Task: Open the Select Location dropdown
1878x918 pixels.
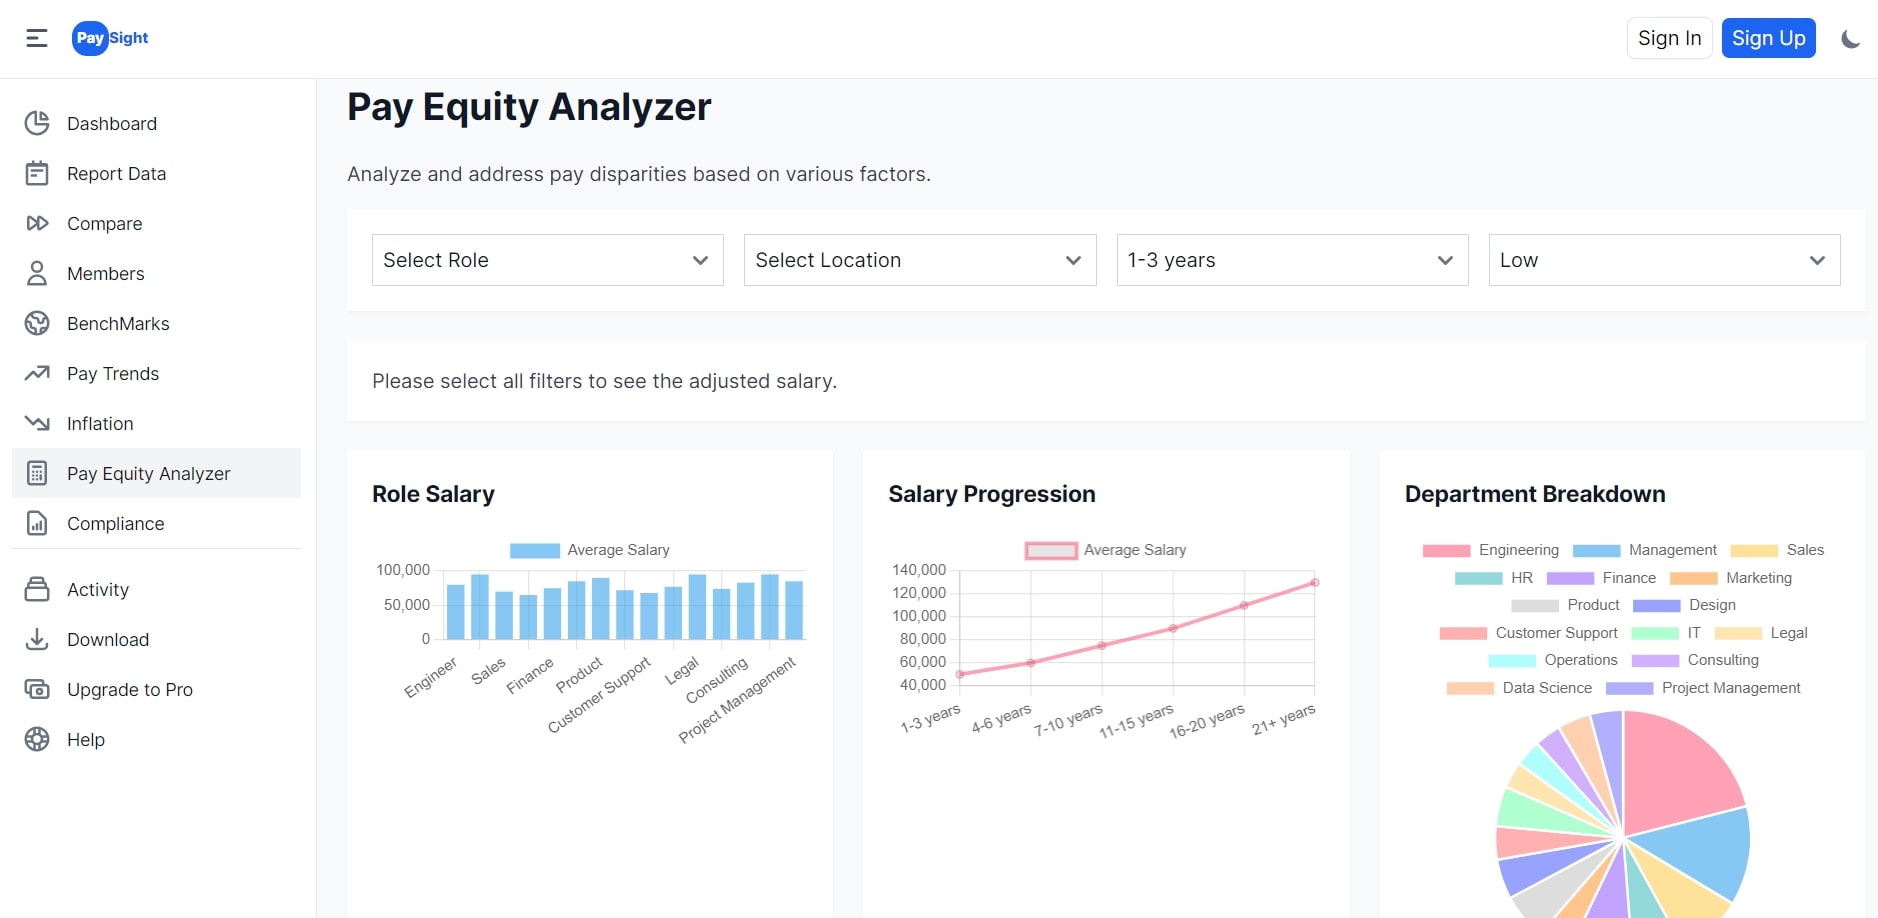Action: pos(920,260)
